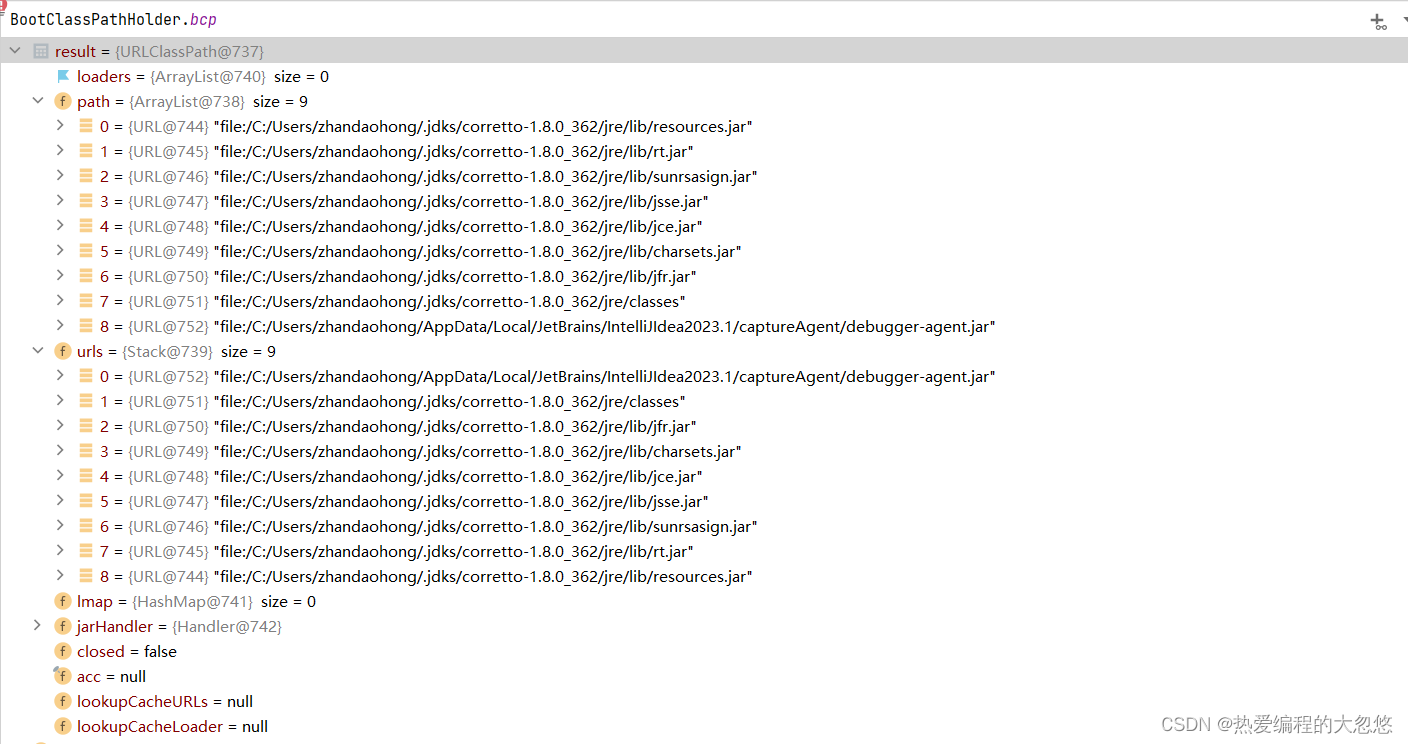Collapse the urls Stack node
This screenshot has width=1408, height=744.
click(37, 351)
